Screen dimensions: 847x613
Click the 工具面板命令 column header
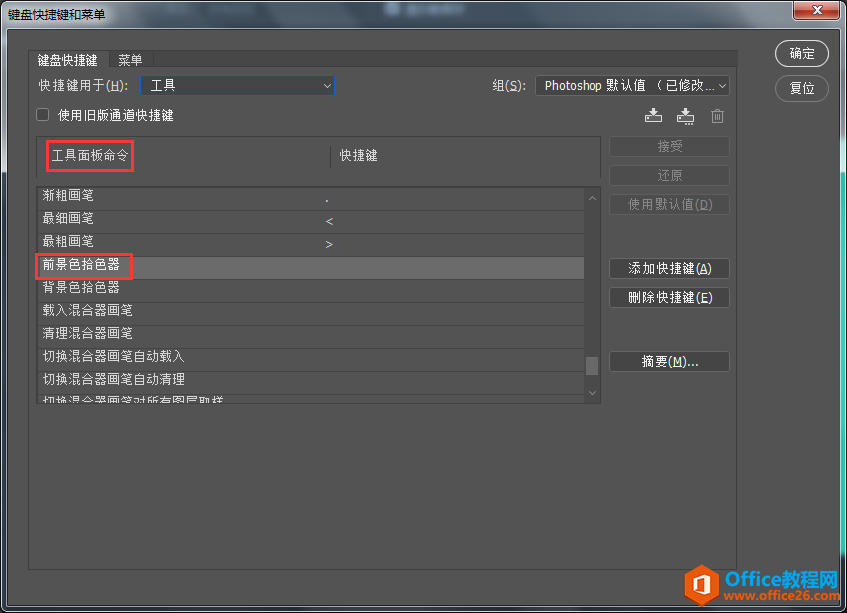[90, 156]
